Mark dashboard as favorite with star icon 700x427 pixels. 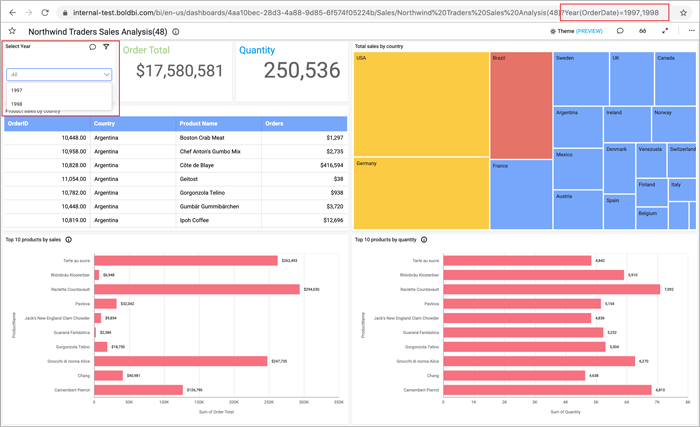click(x=12, y=31)
